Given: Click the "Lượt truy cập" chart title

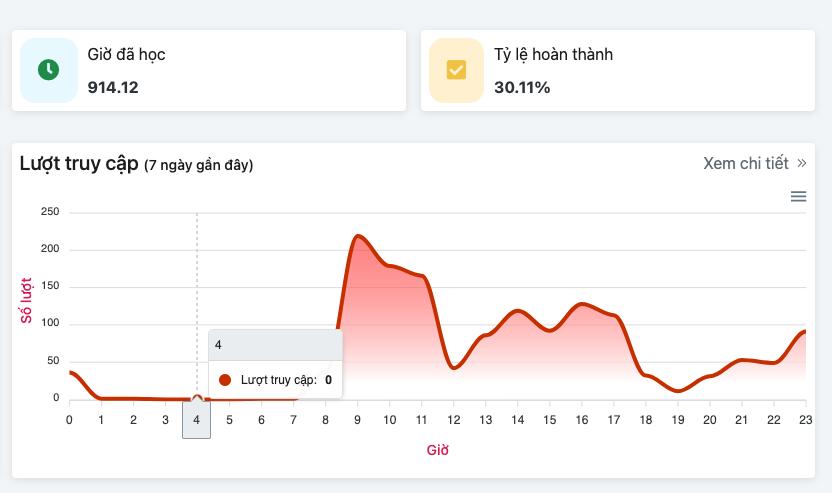Looking at the screenshot, I should (78, 164).
